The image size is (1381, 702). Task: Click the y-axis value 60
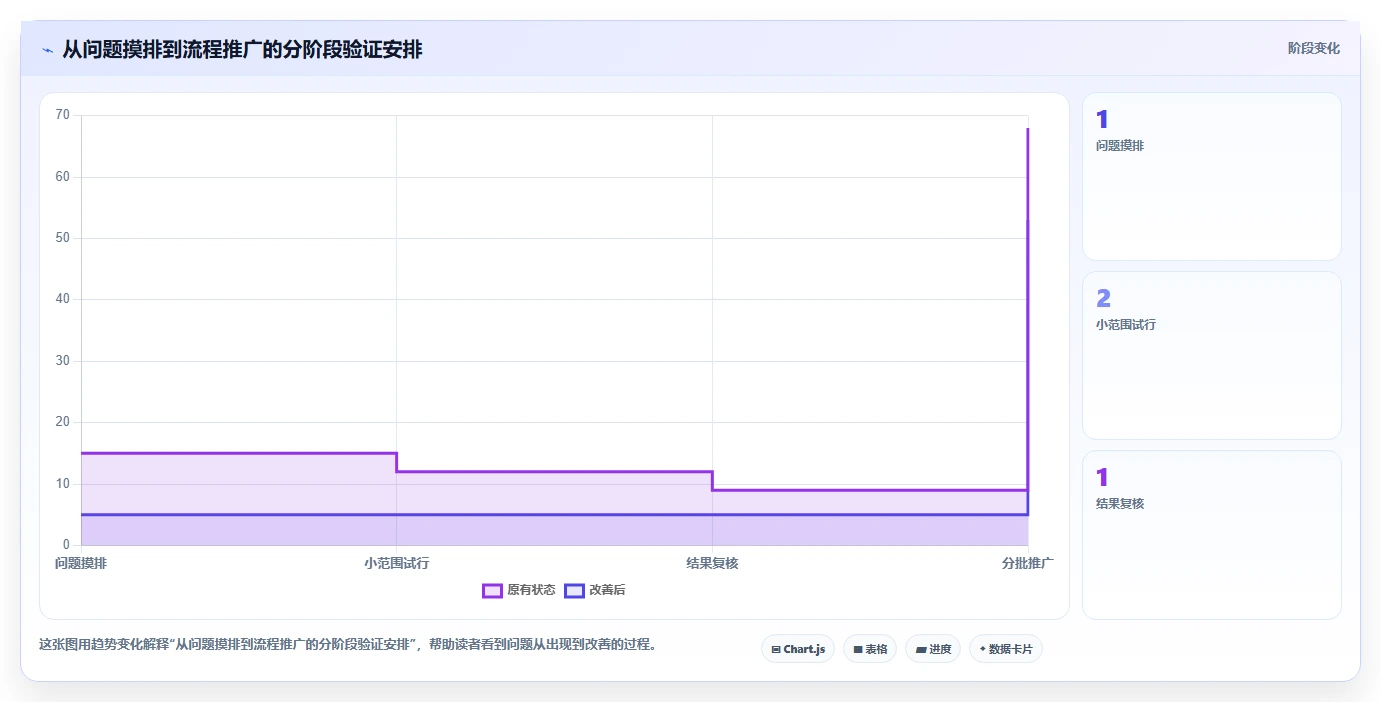63,177
